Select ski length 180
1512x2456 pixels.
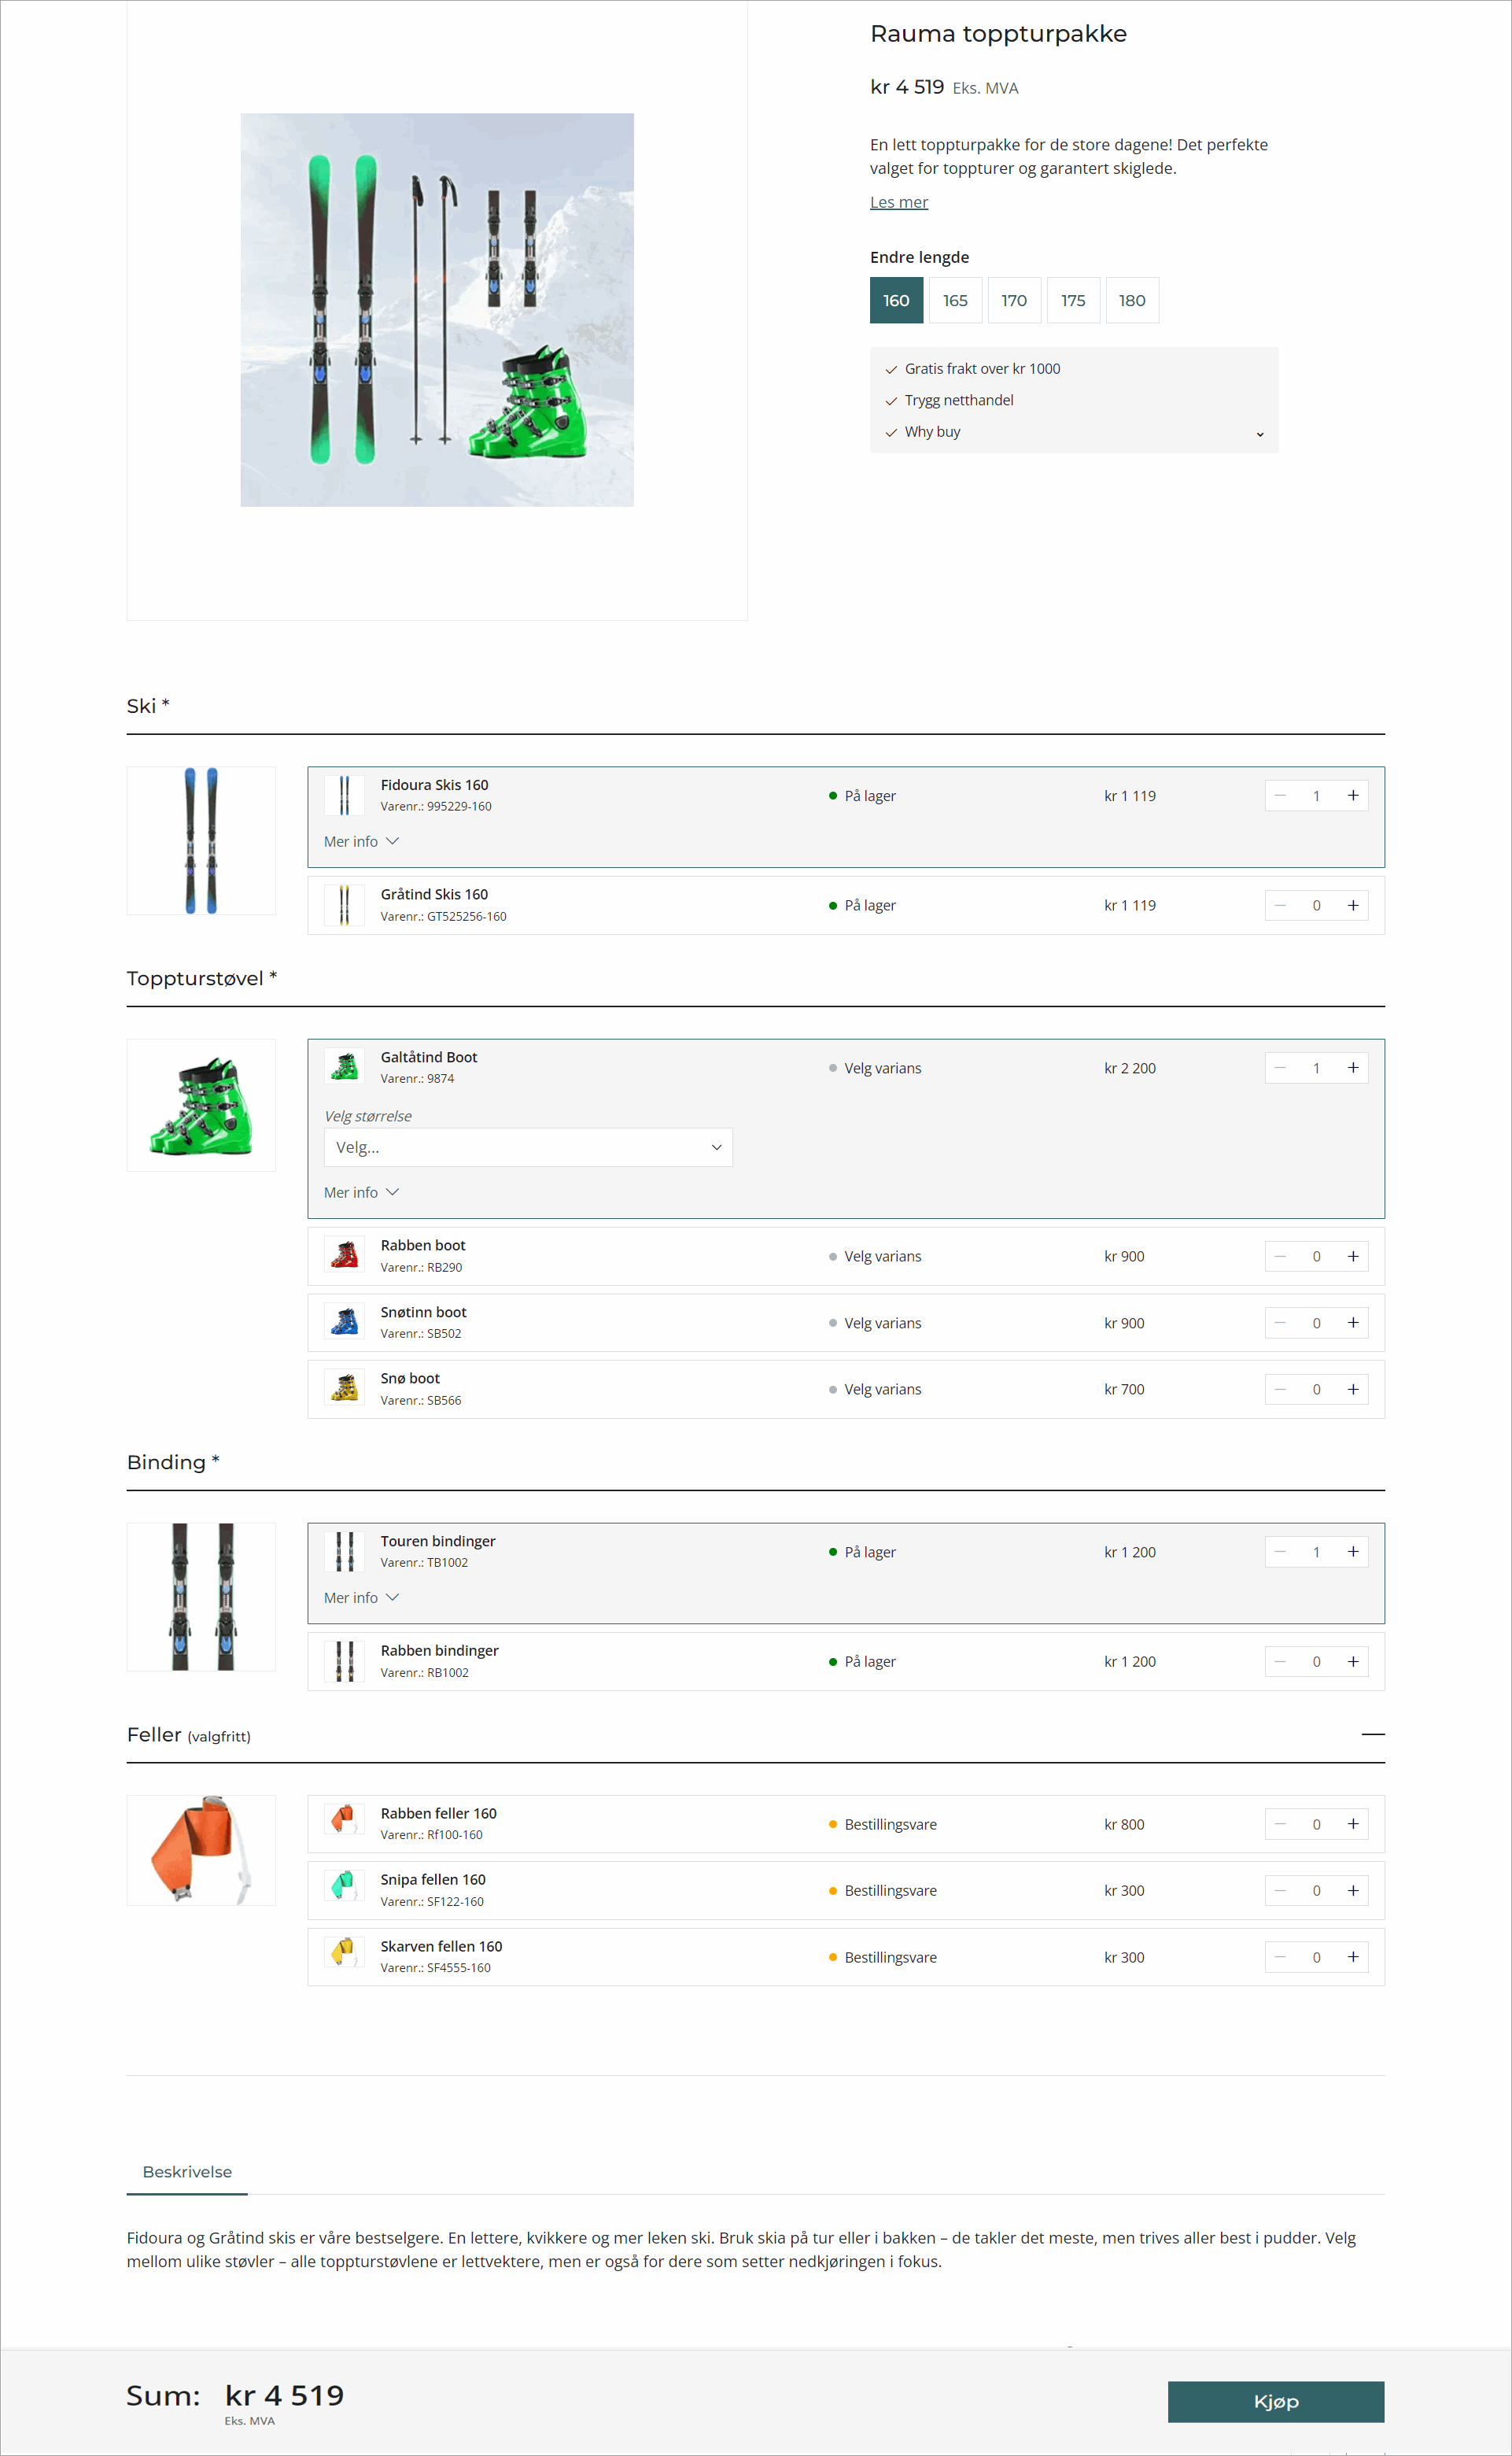click(x=1132, y=300)
